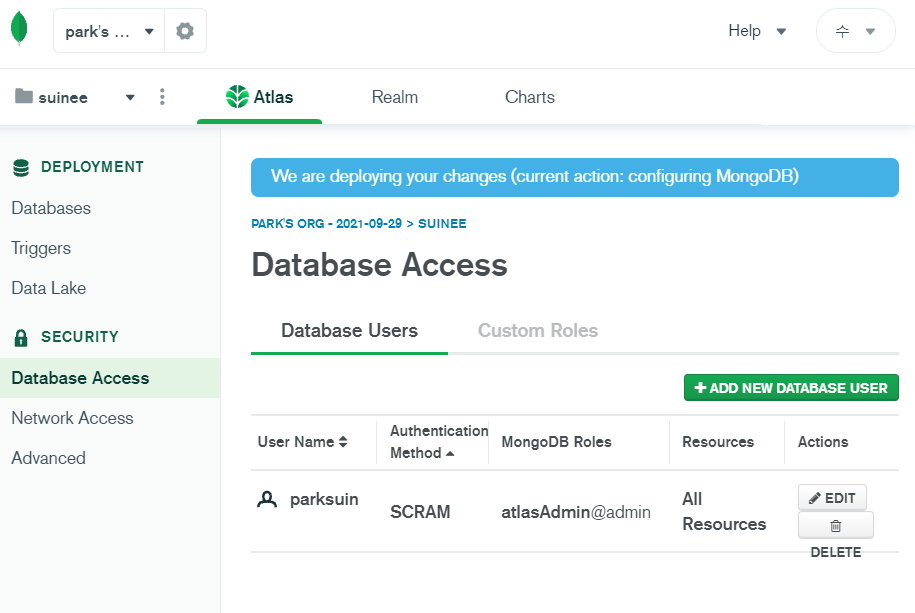Expand the Help menu
This screenshot has height=613, width=915.
click(757, 31)
